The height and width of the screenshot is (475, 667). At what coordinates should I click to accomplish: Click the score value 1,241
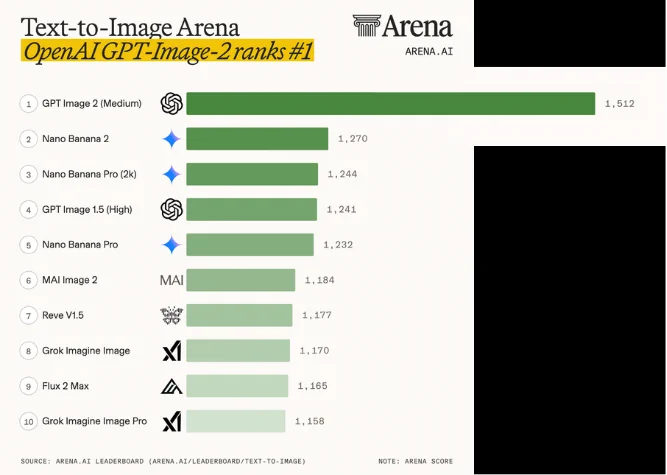coord(342,209)
